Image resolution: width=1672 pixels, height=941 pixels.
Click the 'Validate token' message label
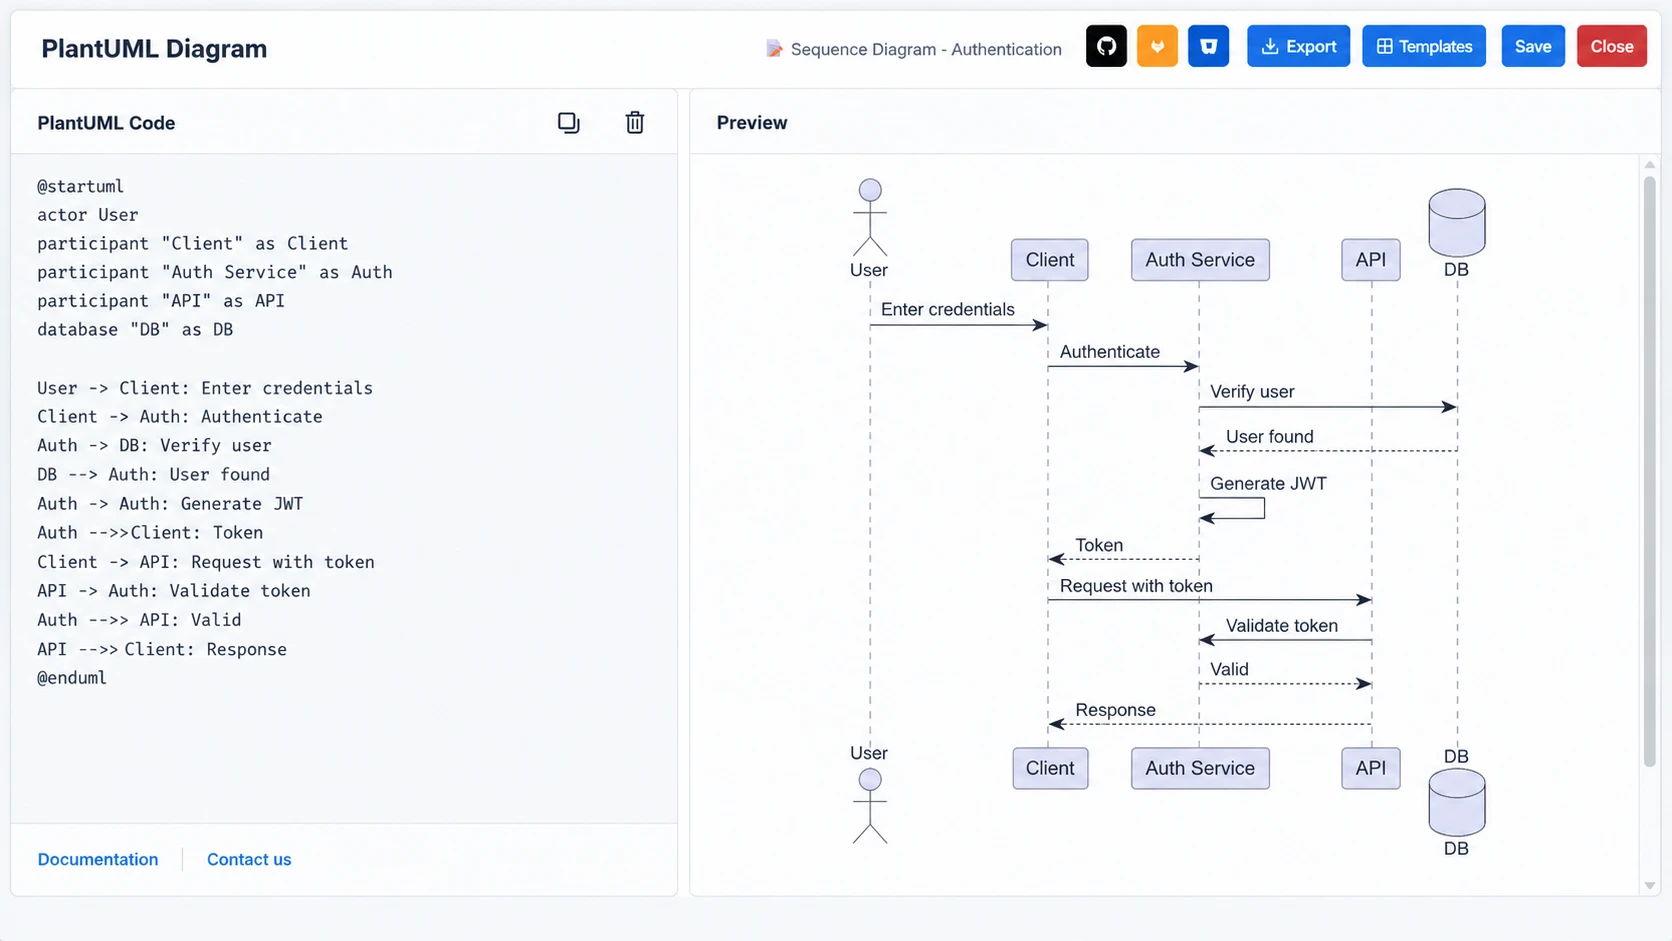click(1282, 625)
